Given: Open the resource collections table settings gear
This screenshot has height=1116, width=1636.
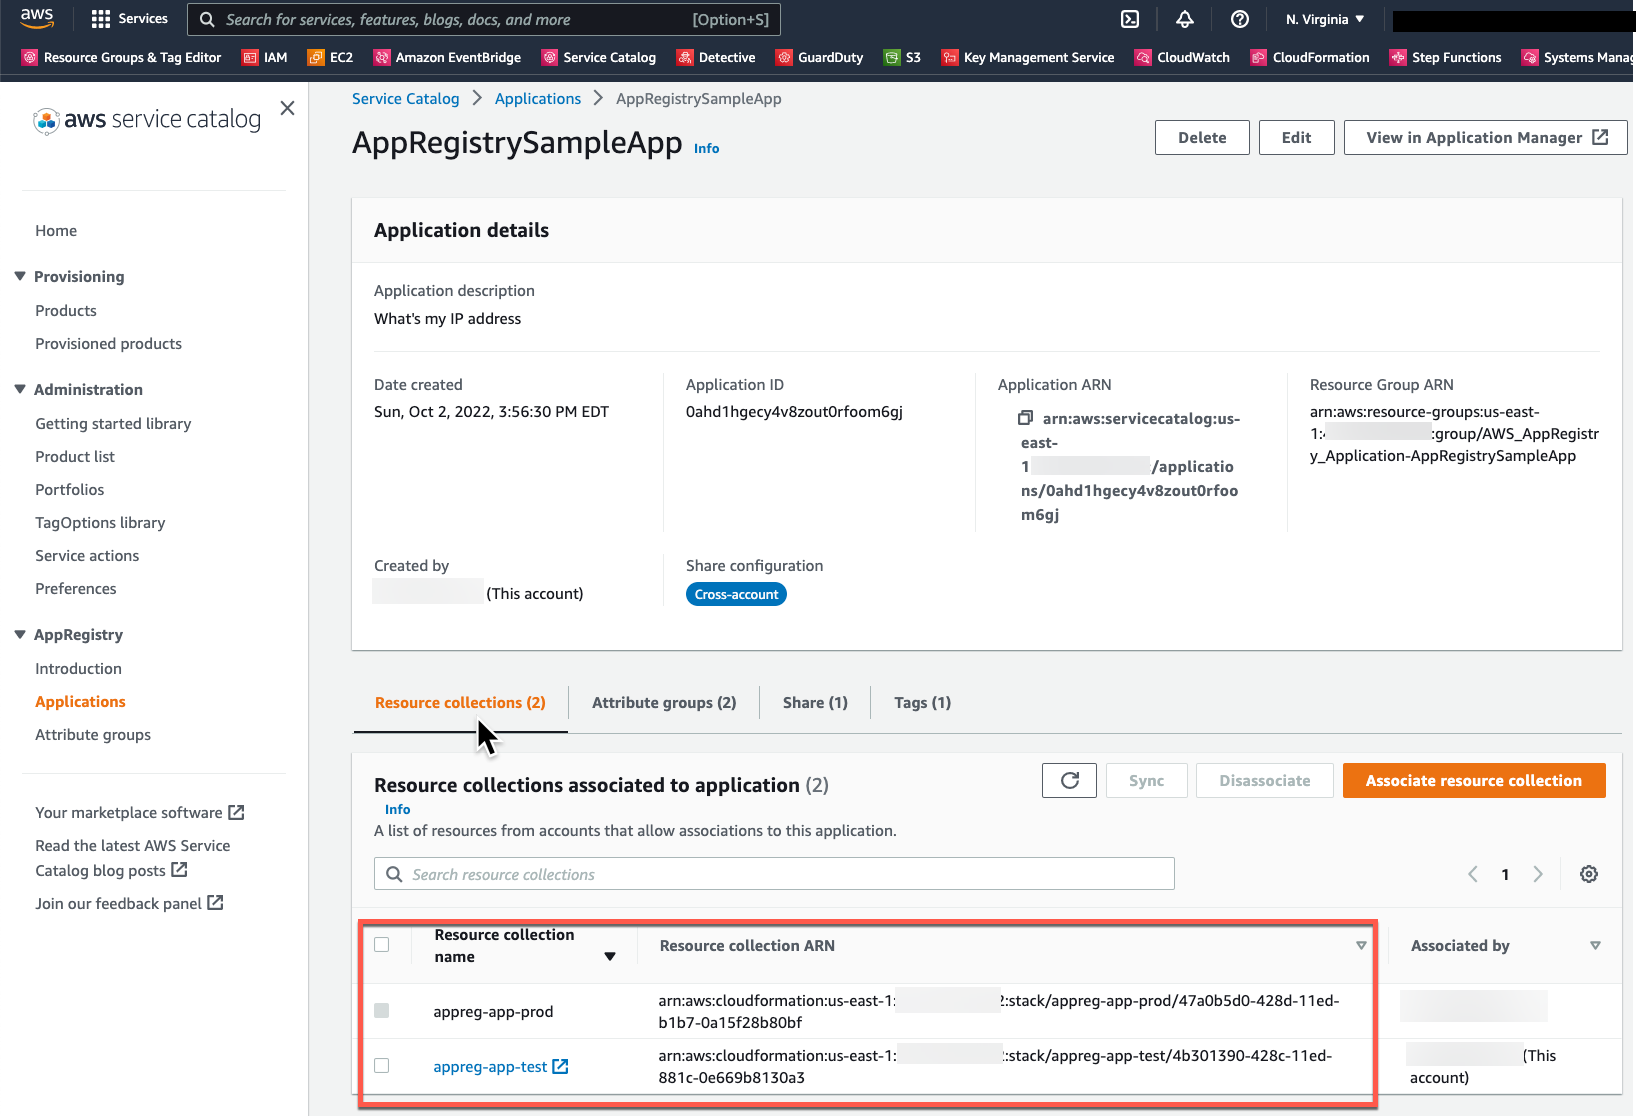Looking at the screenshot, I should pyautogui.click(x=1589, y=874).
